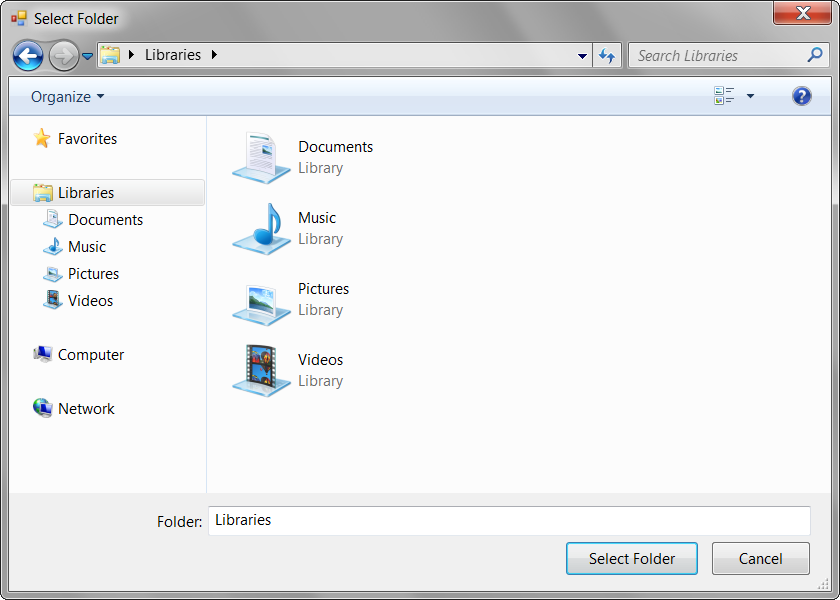This screenshot has height=600, width=840.
Task: Click the change view icon in toolbar
Action: [724, 96]
